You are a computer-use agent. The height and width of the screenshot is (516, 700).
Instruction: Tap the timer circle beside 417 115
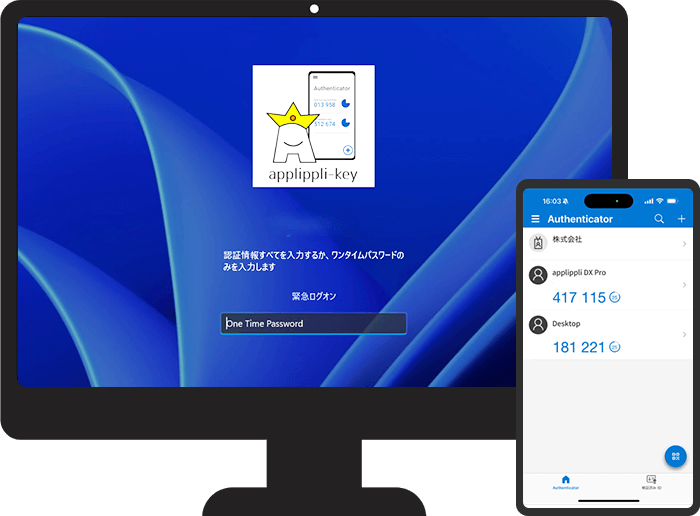(x=615, y=298)
